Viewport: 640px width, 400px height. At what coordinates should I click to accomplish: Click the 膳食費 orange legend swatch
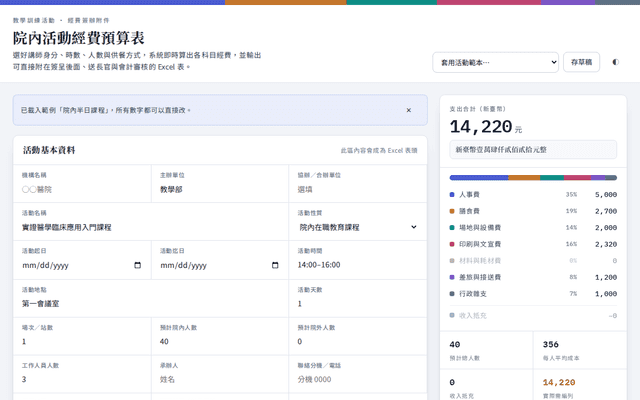452,211
